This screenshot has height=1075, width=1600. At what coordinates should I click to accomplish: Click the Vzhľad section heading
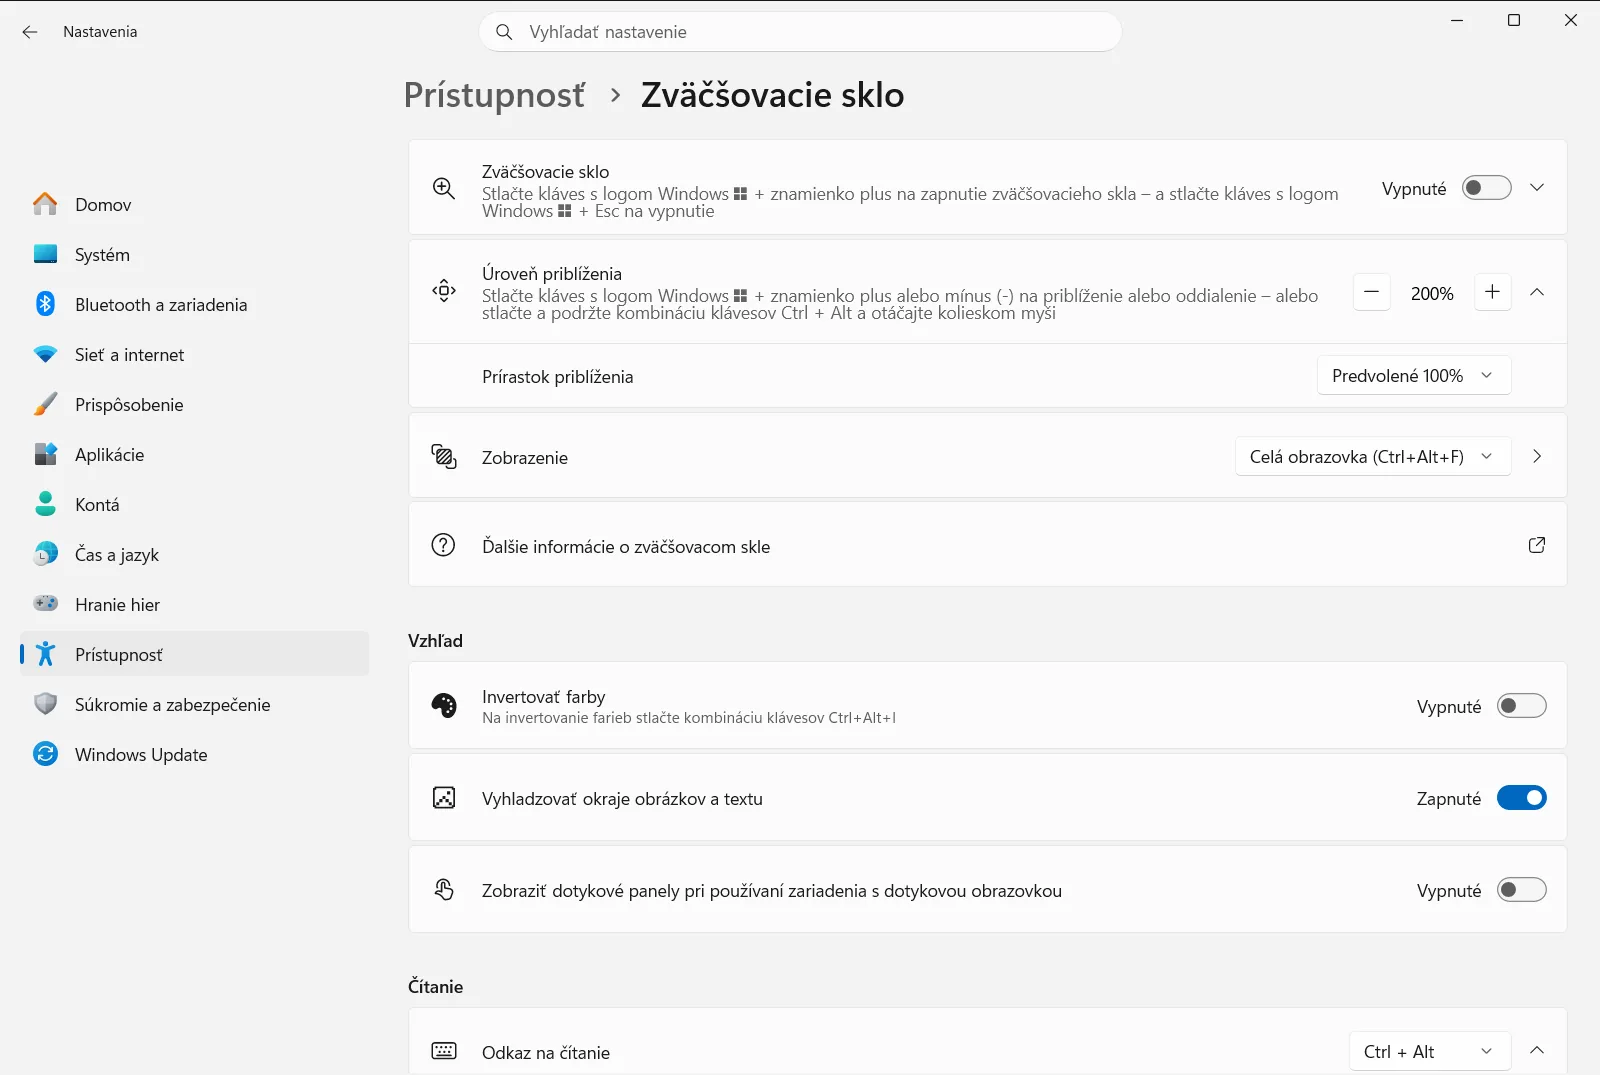click(x=435, y=641)
